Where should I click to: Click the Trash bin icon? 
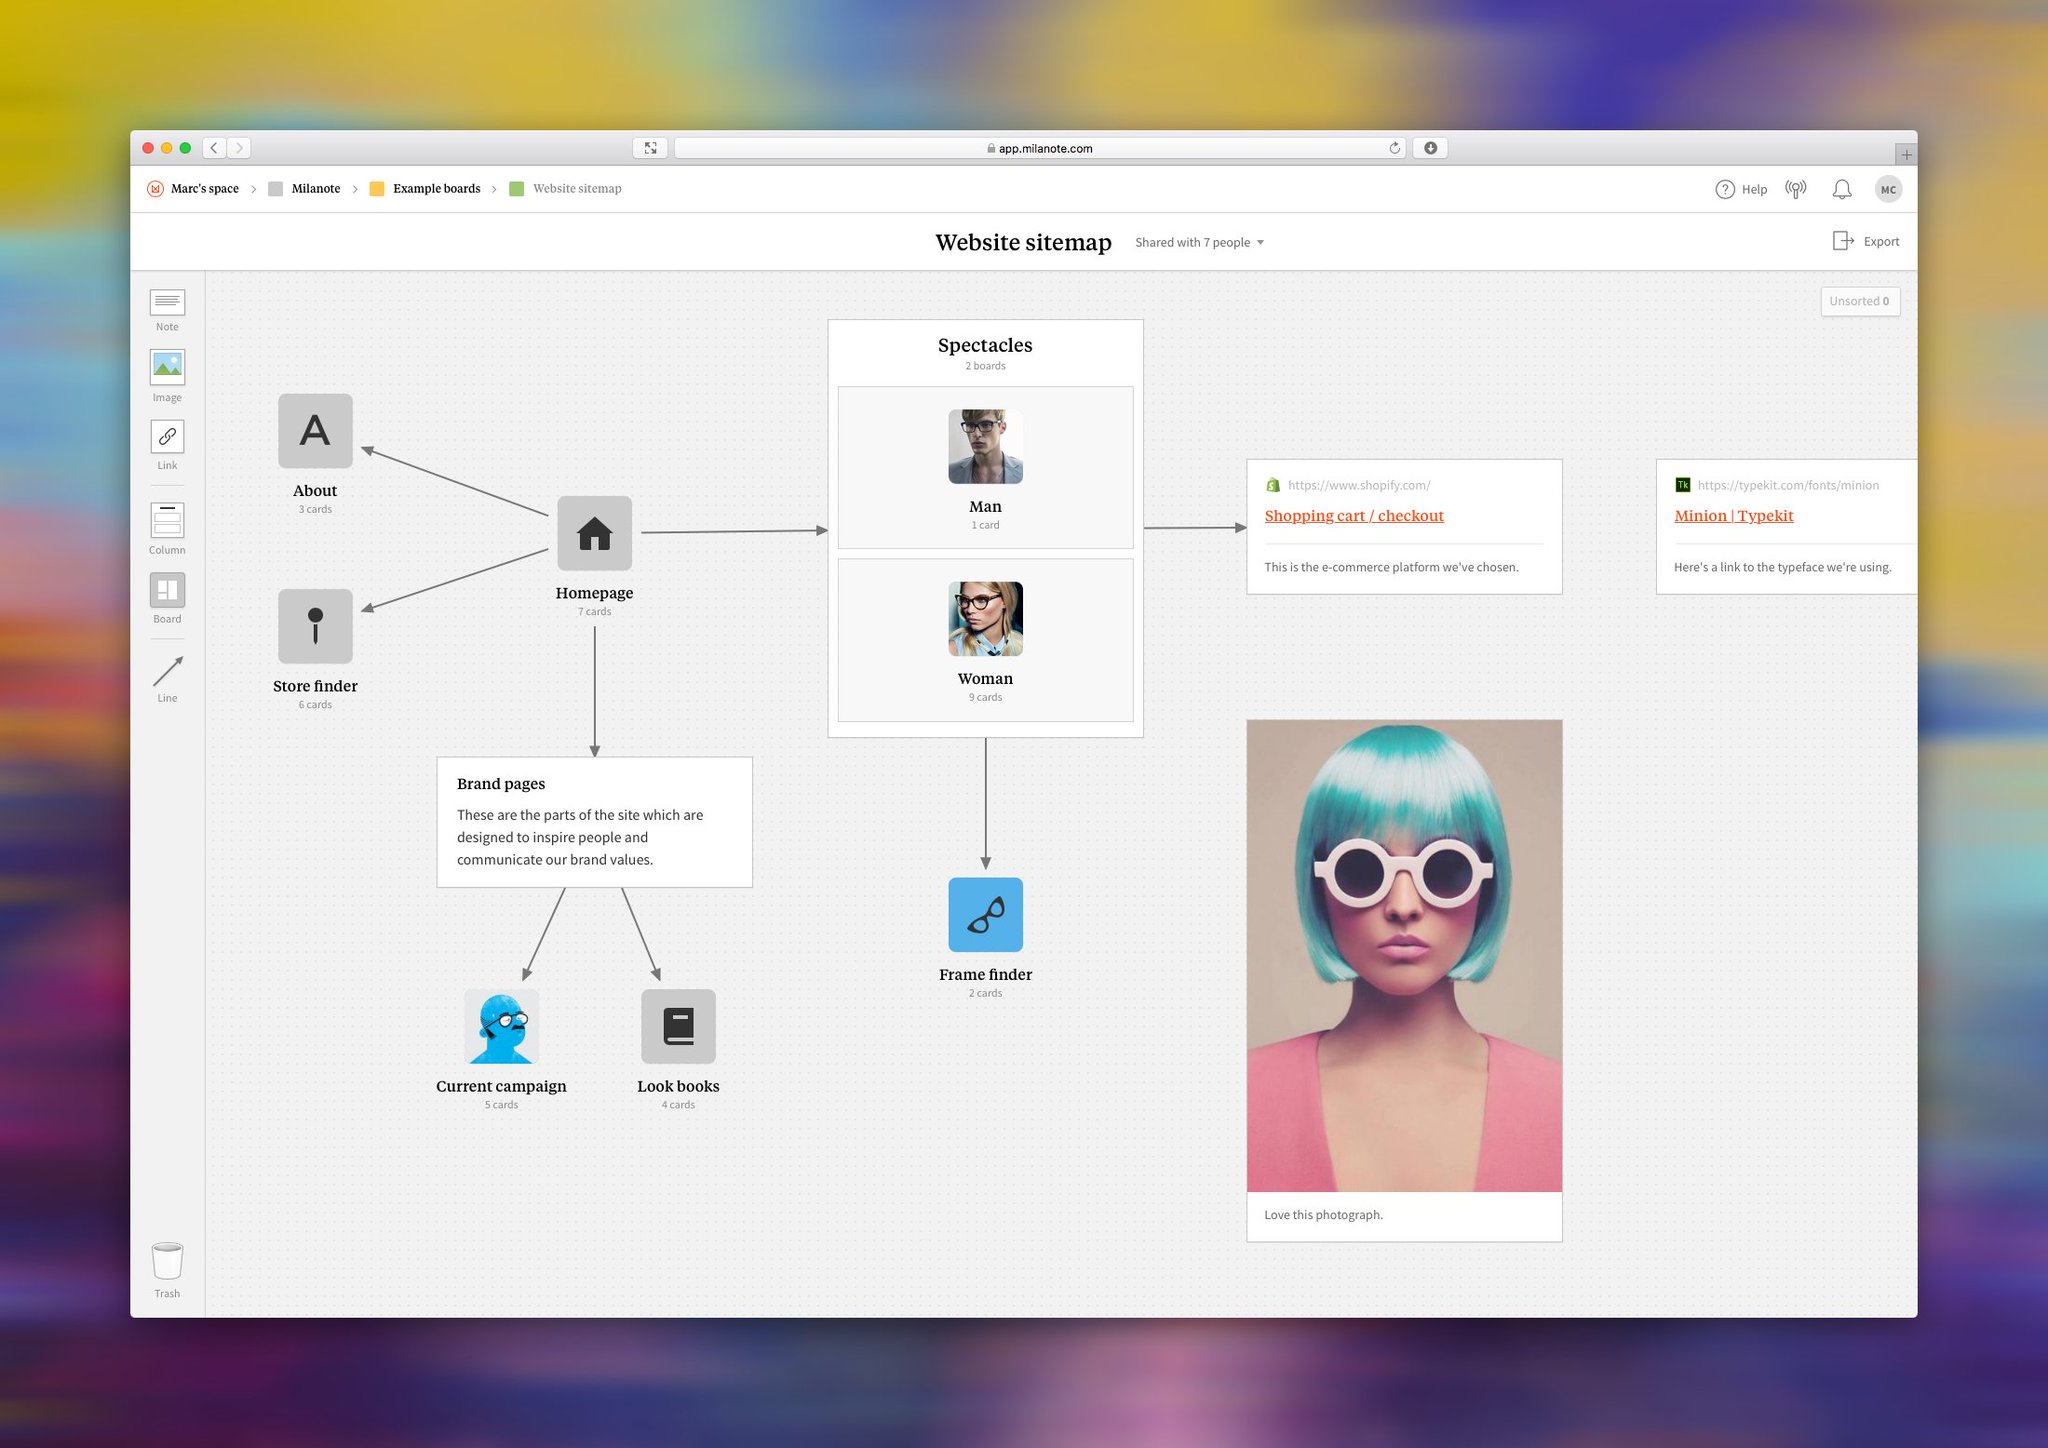(x=167, y=1261)
